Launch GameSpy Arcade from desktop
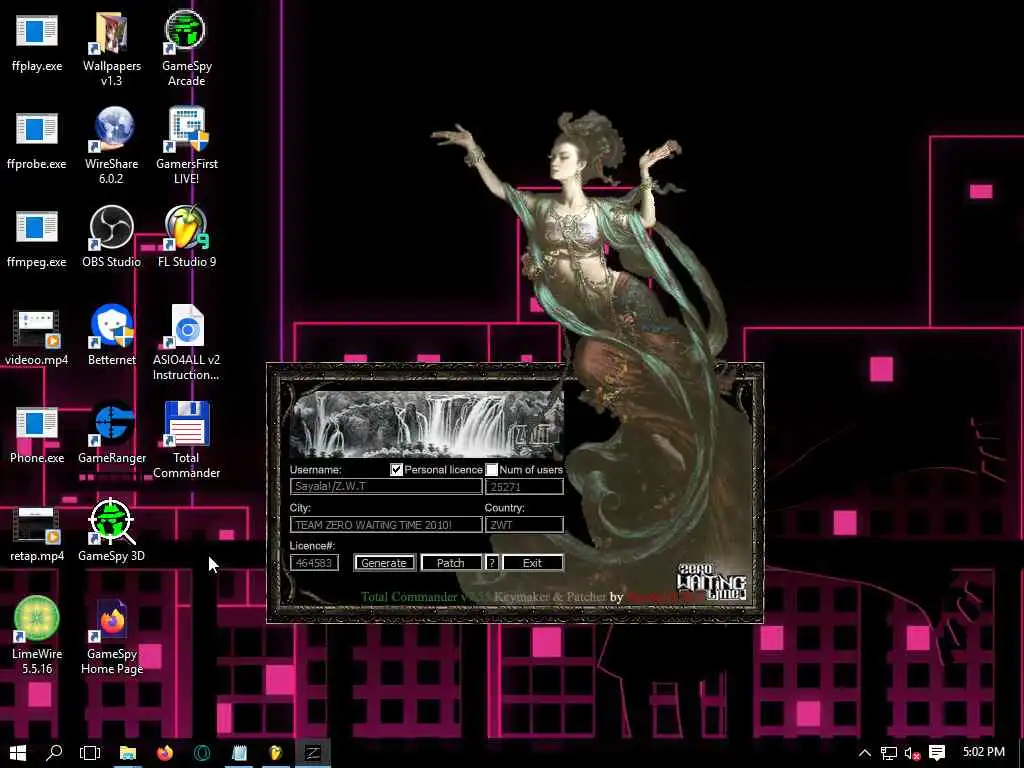Screen dimensions: 1024x768 [x=186, y=48]
